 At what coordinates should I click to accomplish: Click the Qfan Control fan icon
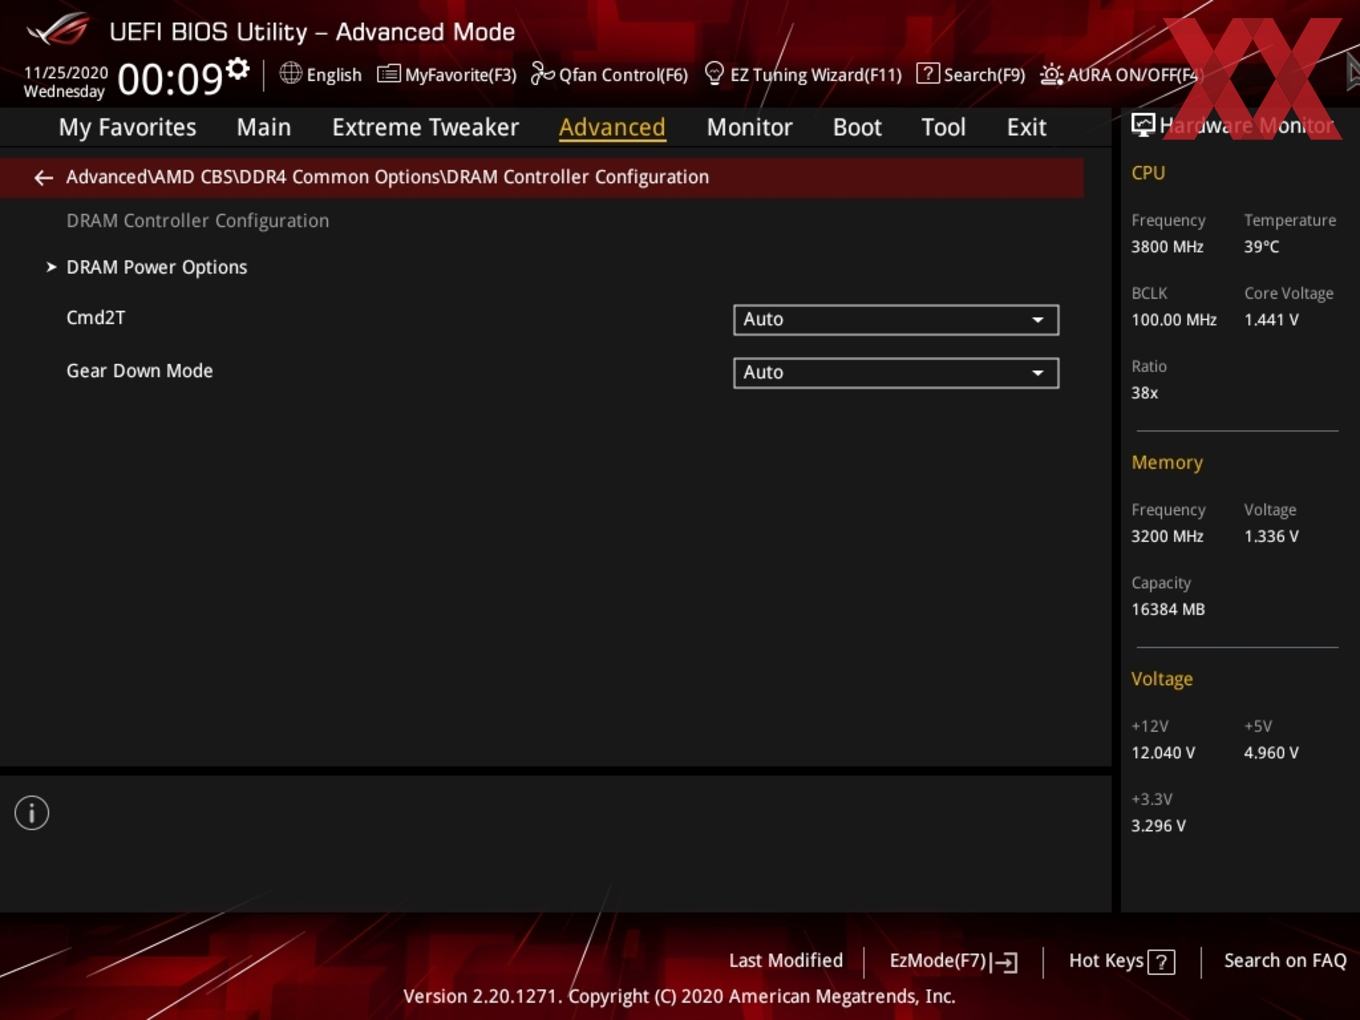[542, 73]
